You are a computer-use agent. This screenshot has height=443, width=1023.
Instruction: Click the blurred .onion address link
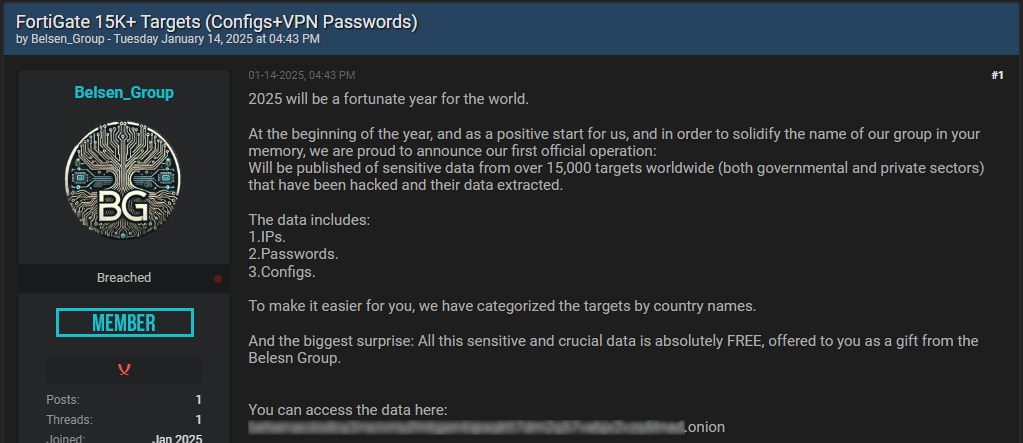tap(487, 427)
